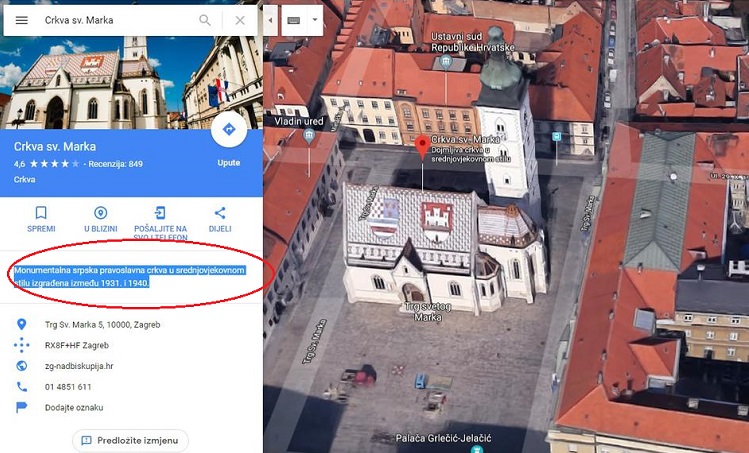Viewport: 749px width, 453px height.
Task: Click the red map pin of Crkva sv. Marka
Action: click(422, 146)
